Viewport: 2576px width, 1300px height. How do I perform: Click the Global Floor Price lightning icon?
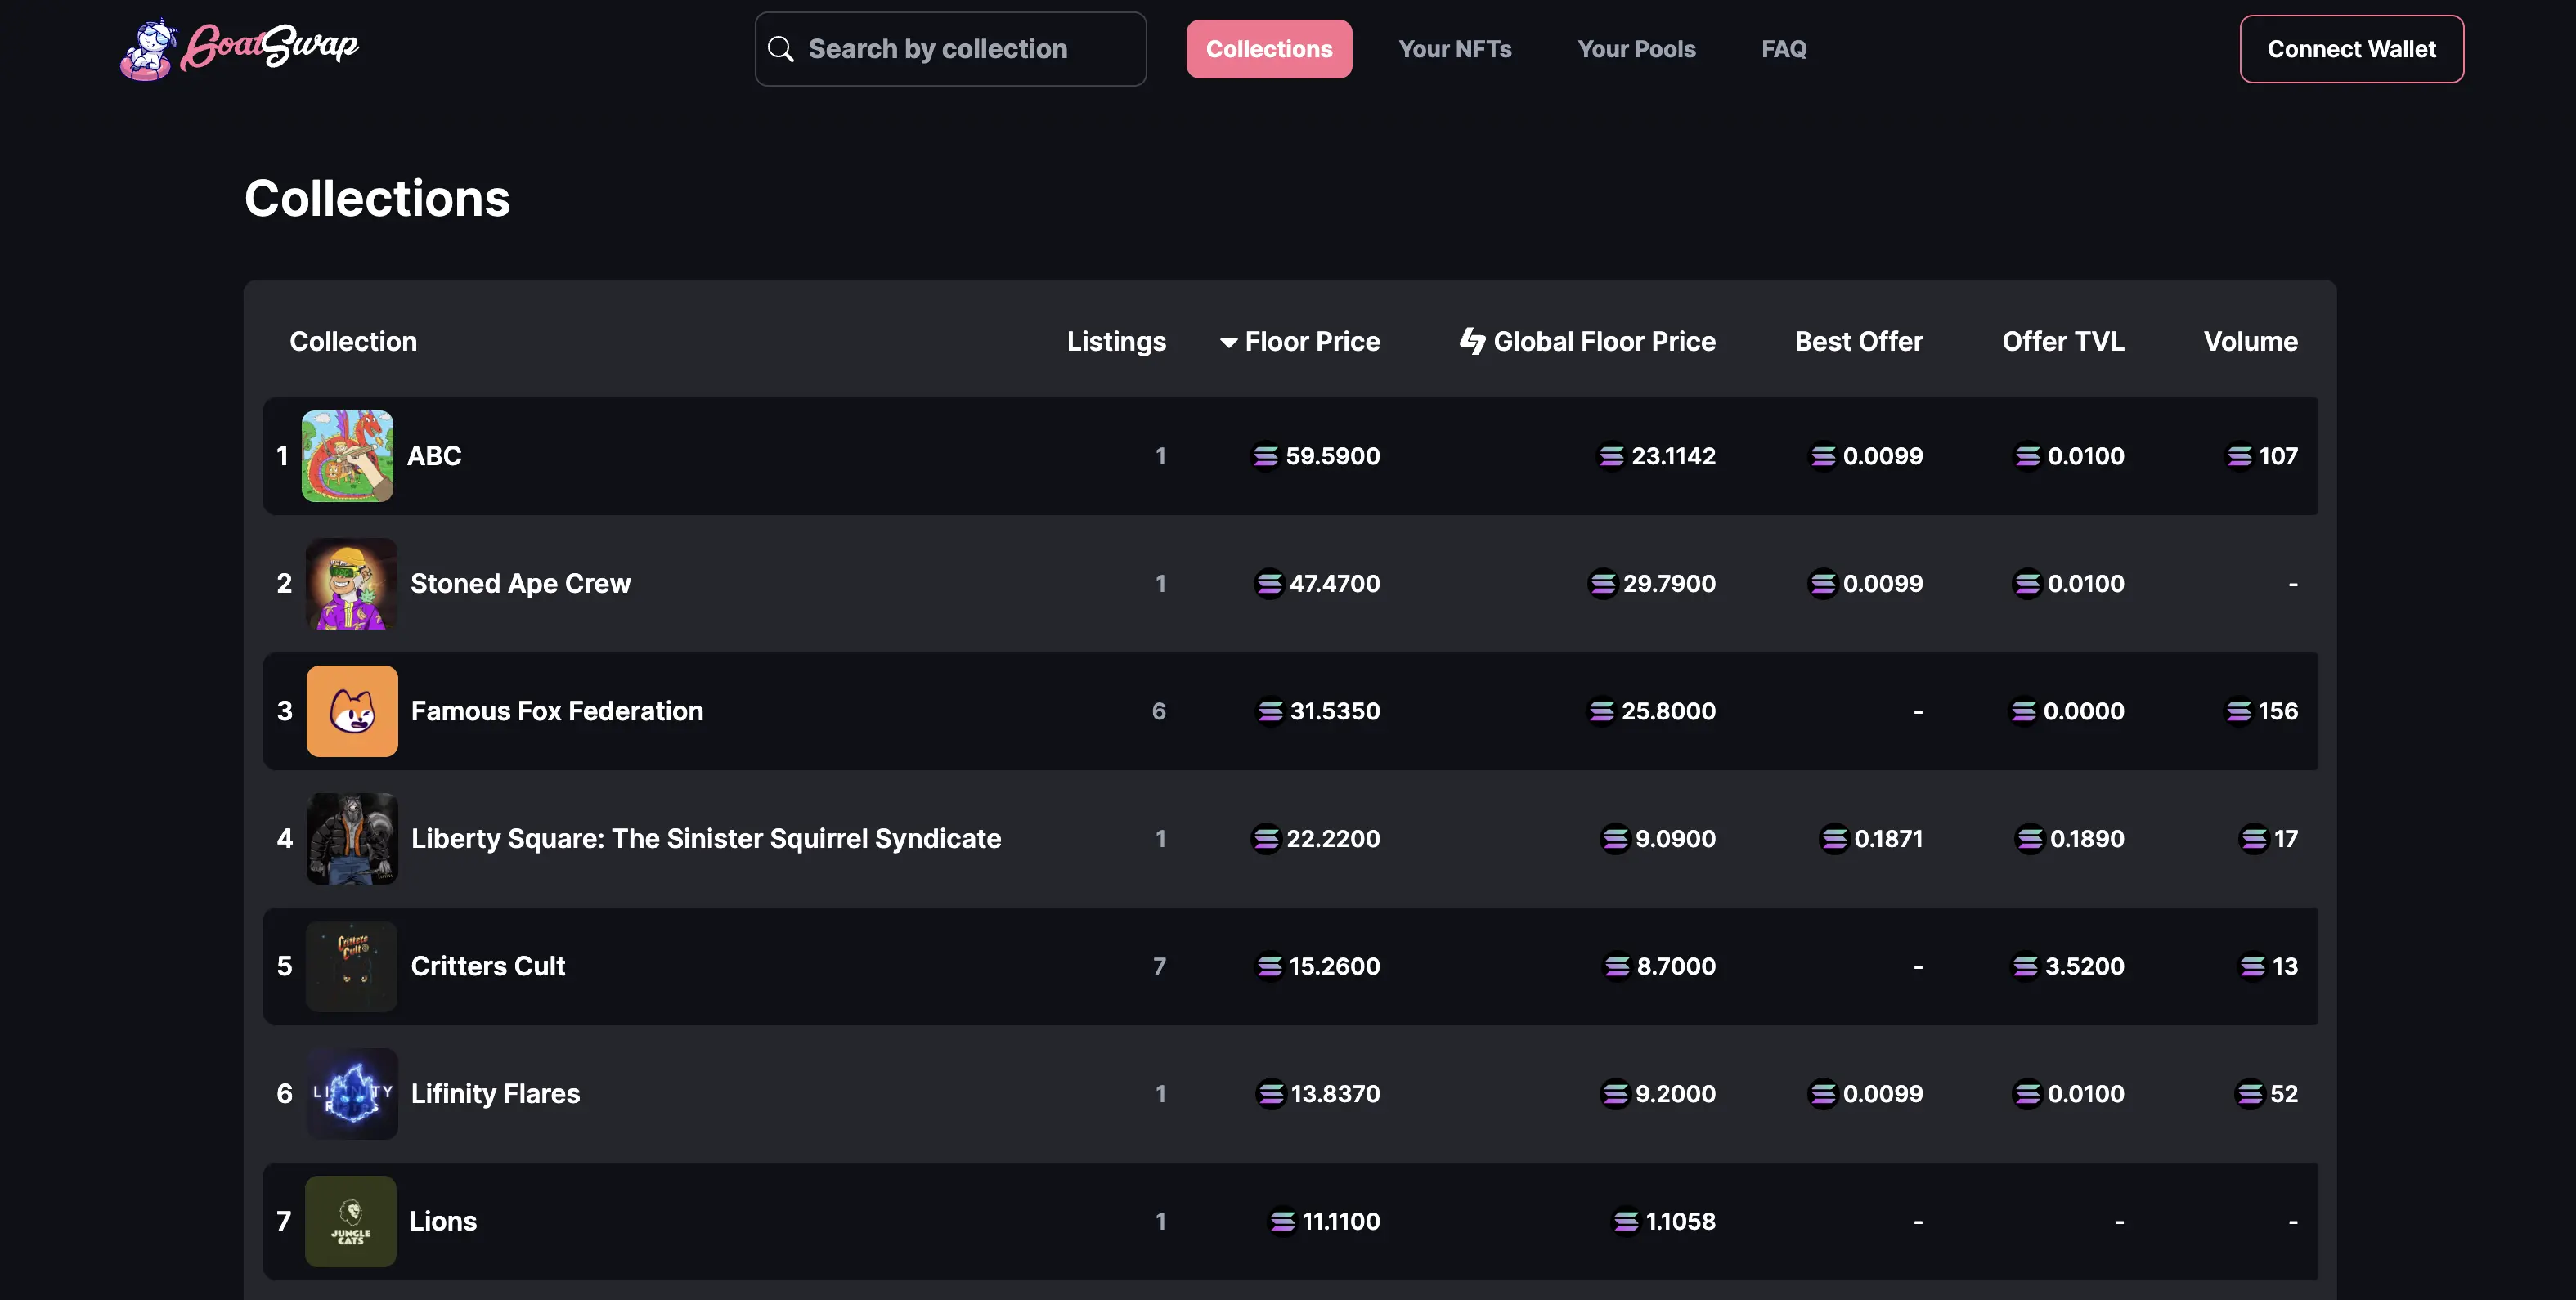click(1472, 341)
